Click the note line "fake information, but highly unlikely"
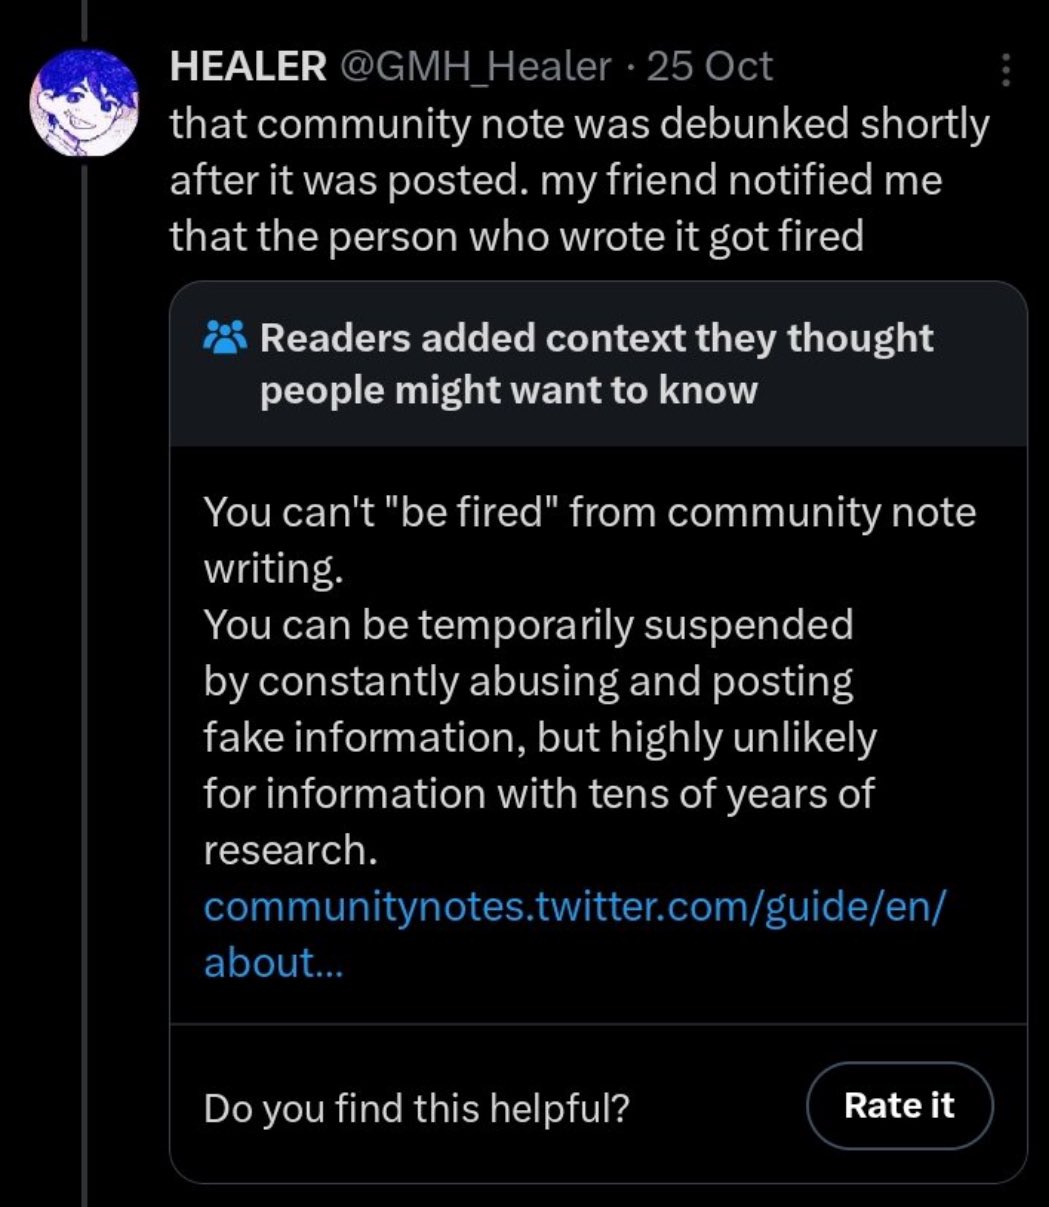This screenshot has width=1049, height=1207. click(x=540, y=739)
